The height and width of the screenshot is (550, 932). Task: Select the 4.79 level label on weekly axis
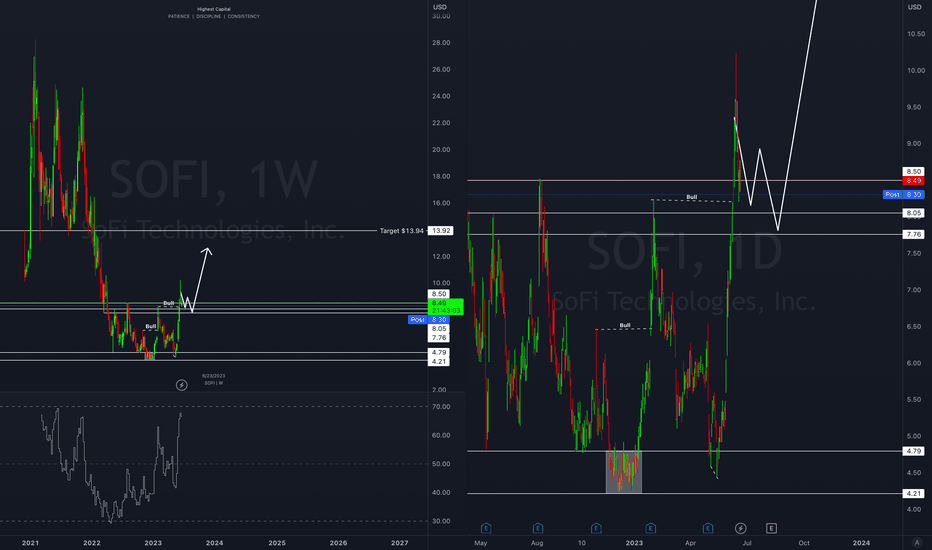coord(439,353)
